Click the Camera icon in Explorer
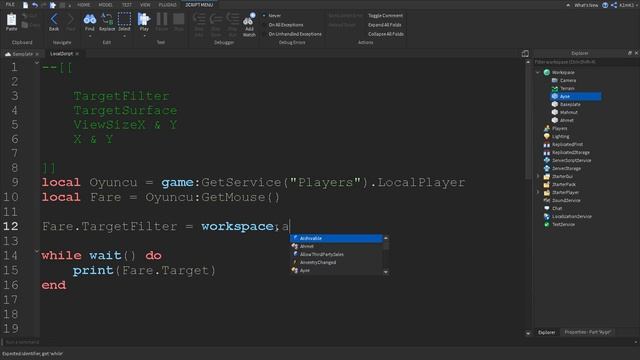The height and width of the screenshot is (360, 640). (x=555, y=80)
